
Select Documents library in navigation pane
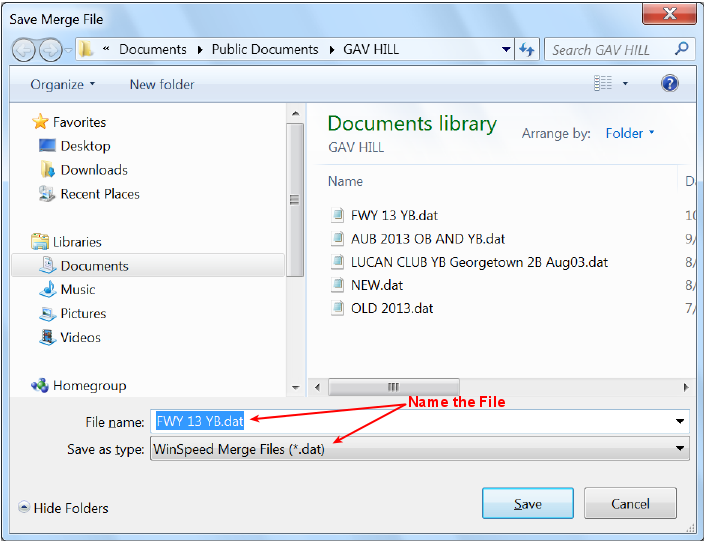pyautogui.click(x=148, y=266)
